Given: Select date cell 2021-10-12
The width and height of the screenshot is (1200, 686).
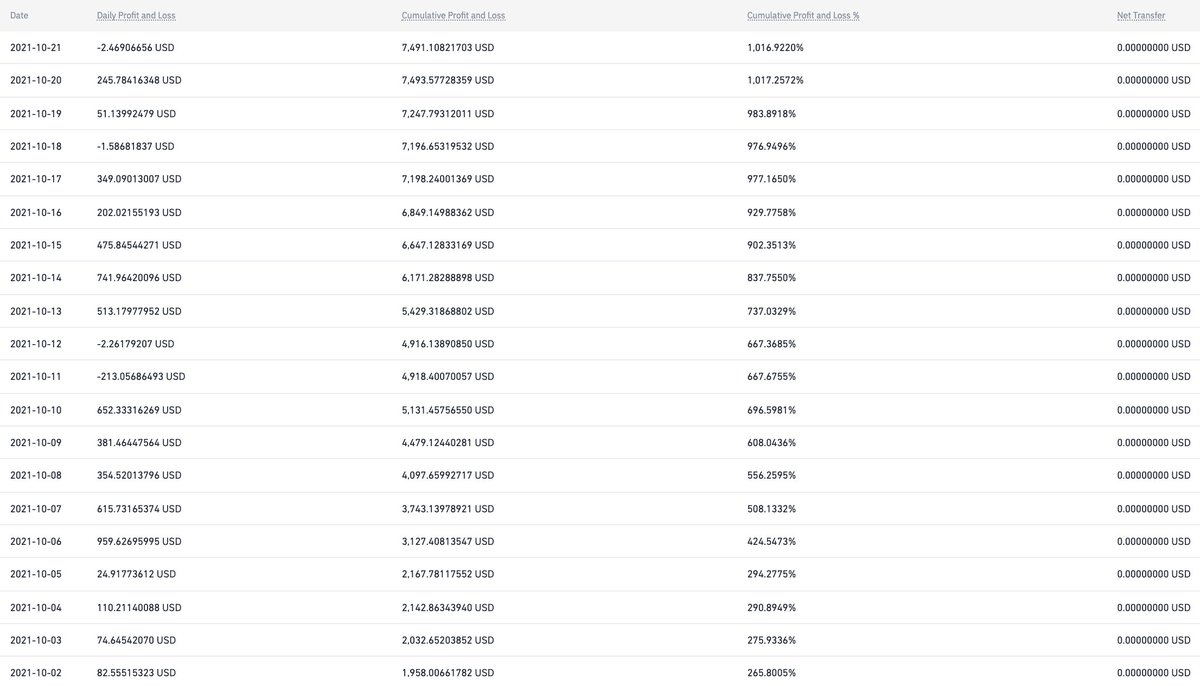Looking at the screenshot, I should click(36, 344).
